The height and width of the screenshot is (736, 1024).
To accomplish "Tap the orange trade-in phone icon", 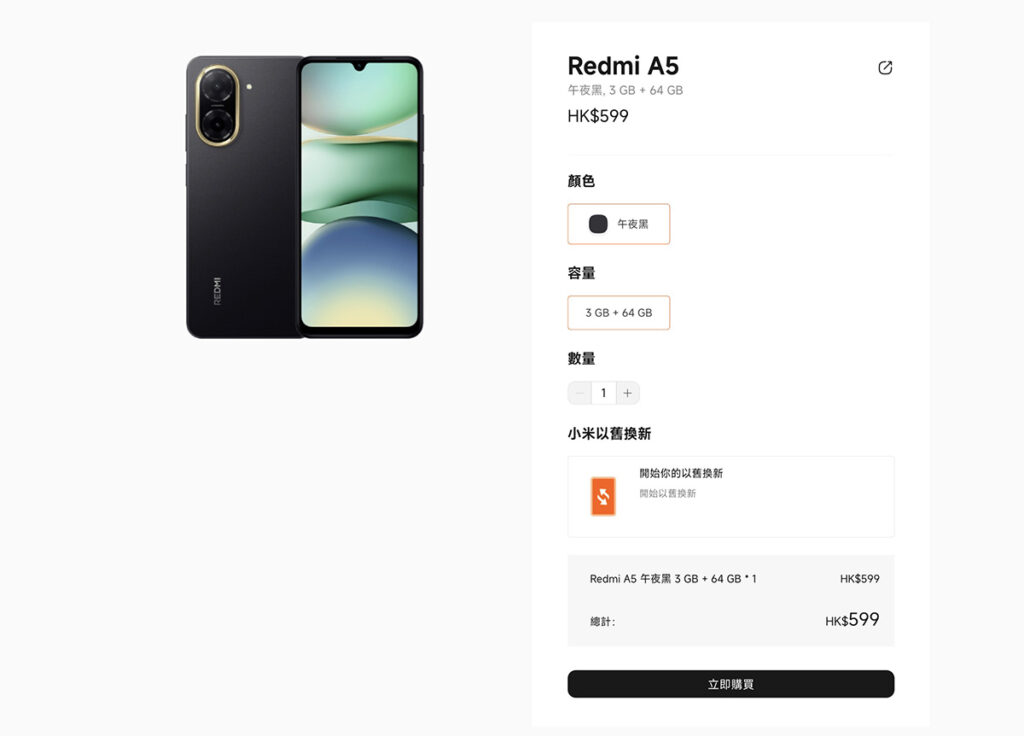I will pyautogui.click(x=603, y=496).
